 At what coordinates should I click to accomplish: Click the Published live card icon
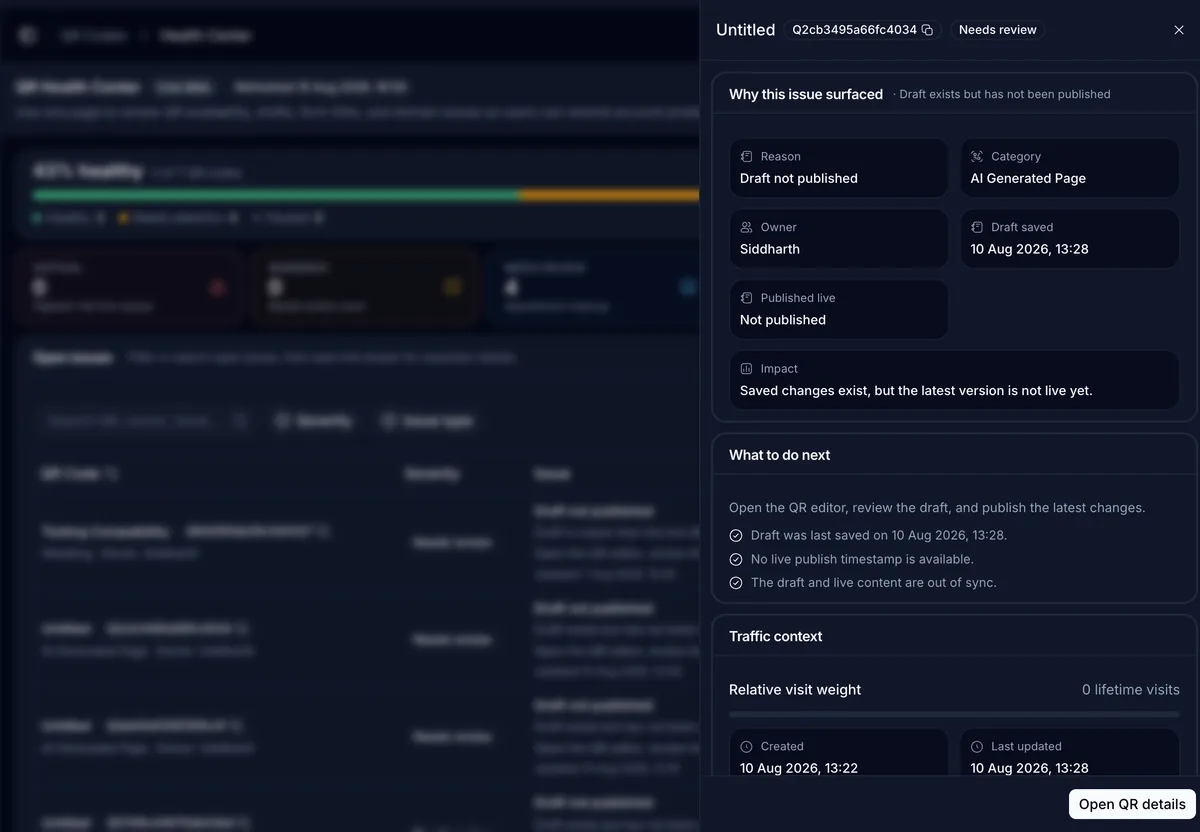746,298
